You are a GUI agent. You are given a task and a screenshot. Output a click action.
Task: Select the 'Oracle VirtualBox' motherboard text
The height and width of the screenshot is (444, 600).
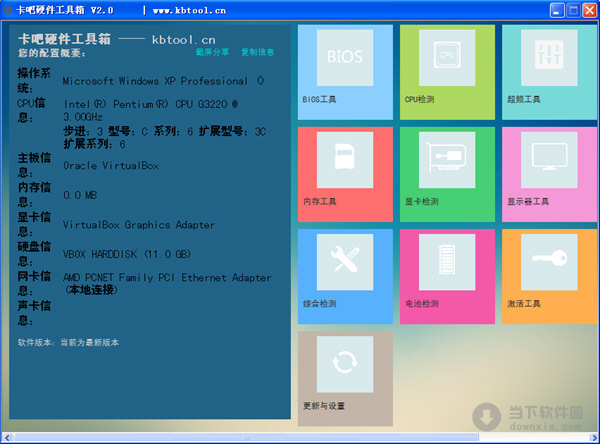pyautogui.click(x=111, y=166)
